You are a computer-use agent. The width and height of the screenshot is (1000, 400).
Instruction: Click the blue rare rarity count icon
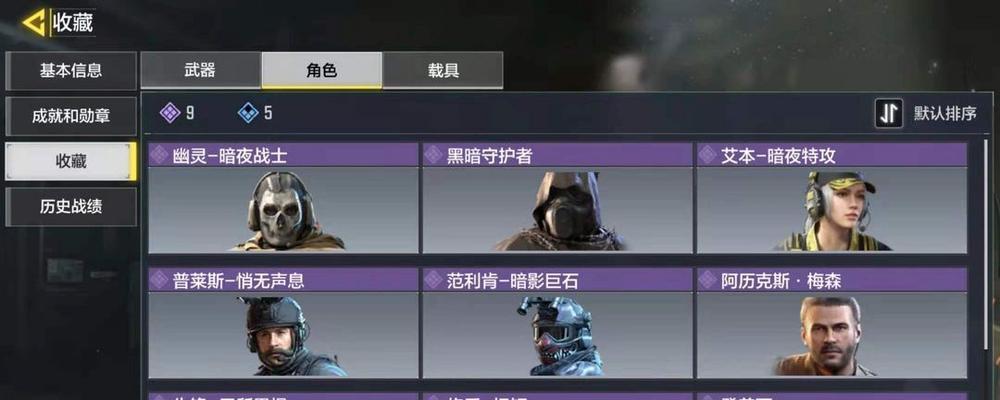pyautogui.click(x=247, y=114)
